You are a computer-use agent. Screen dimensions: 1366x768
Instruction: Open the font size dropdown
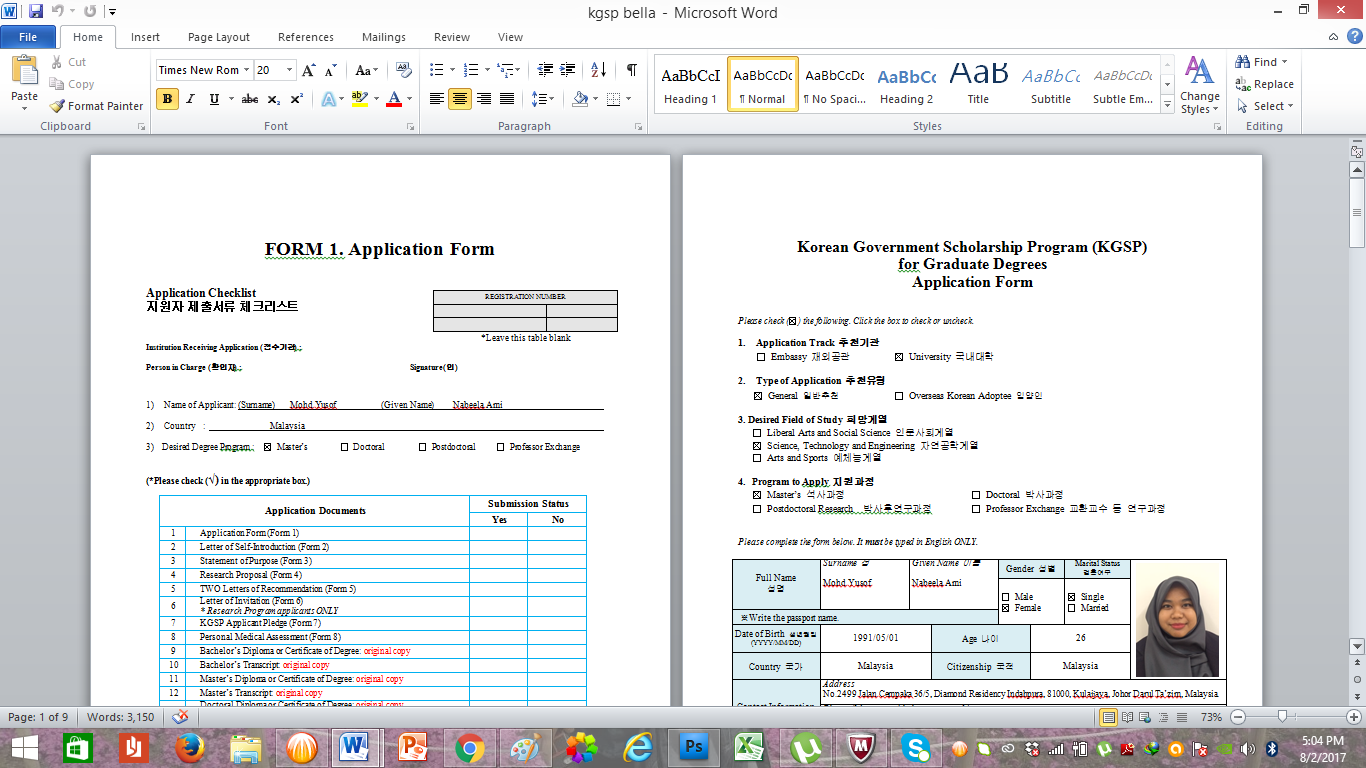pyautogui.click(x=290, y=70)
